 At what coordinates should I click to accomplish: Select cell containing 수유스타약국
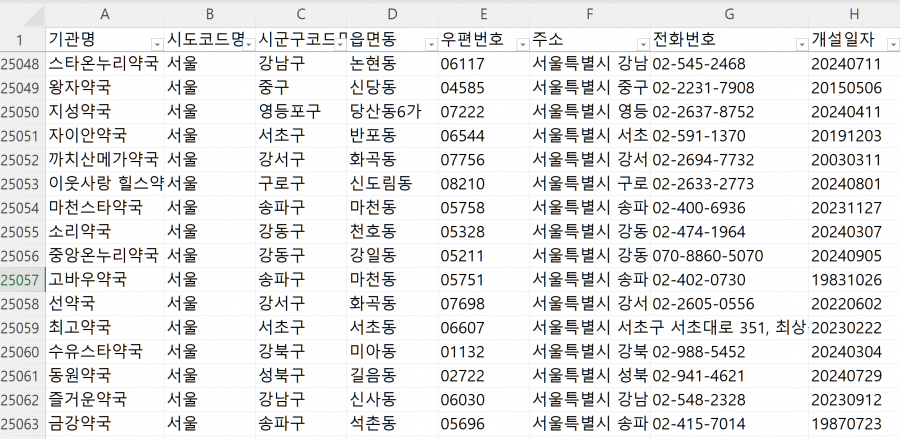[104, 351]
